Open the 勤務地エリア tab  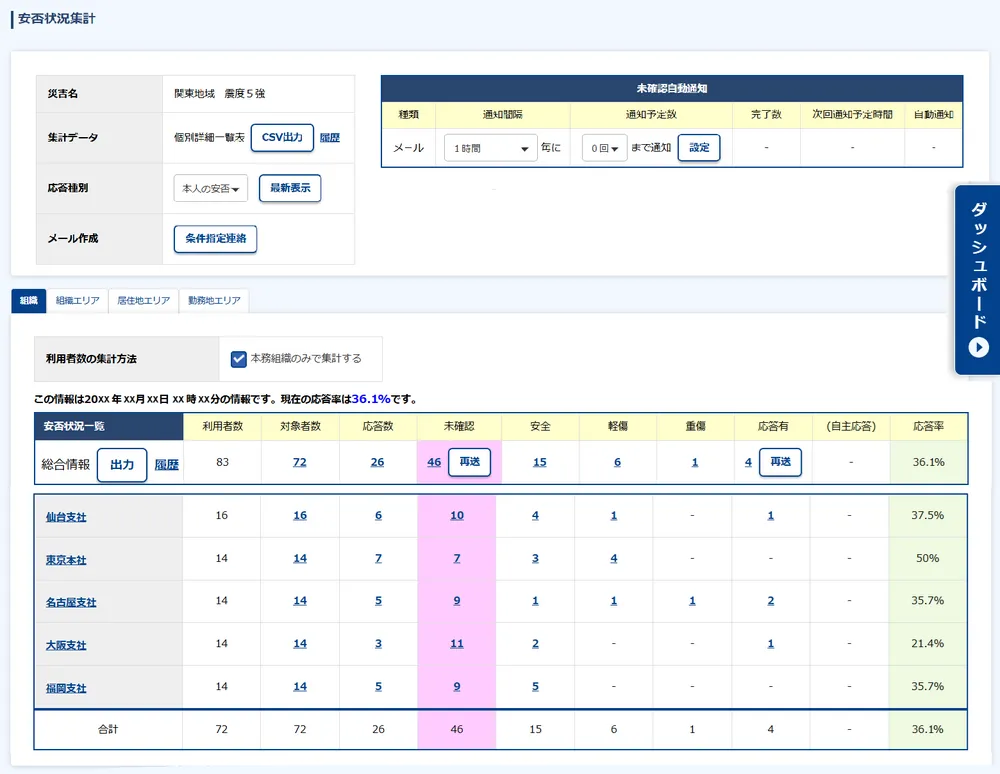coord(213,300)
